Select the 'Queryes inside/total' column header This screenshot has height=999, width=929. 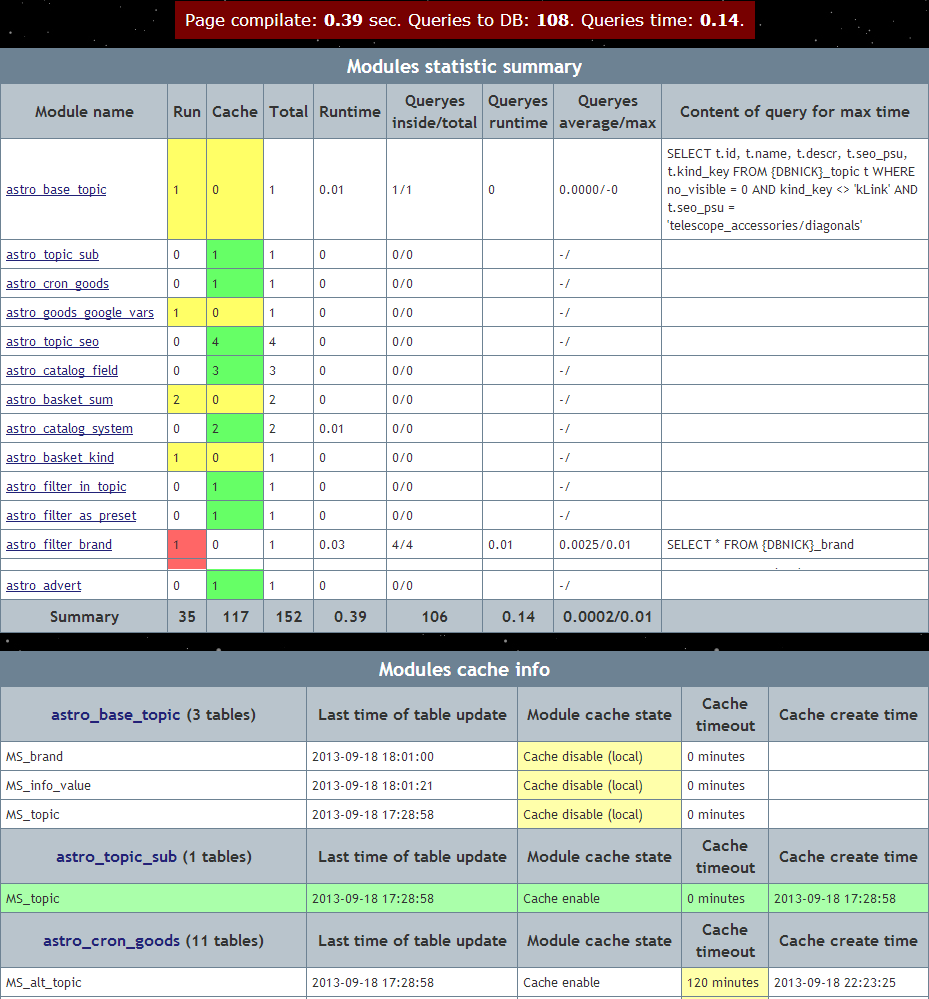coord(435,111)
